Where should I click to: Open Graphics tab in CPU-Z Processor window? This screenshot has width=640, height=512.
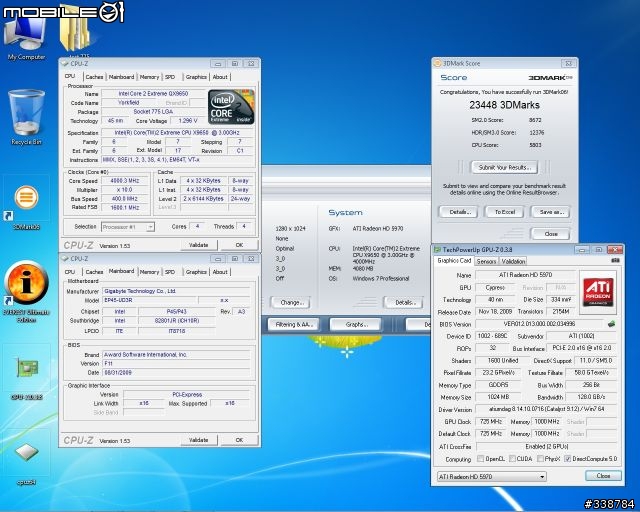(x=196, y=77)
